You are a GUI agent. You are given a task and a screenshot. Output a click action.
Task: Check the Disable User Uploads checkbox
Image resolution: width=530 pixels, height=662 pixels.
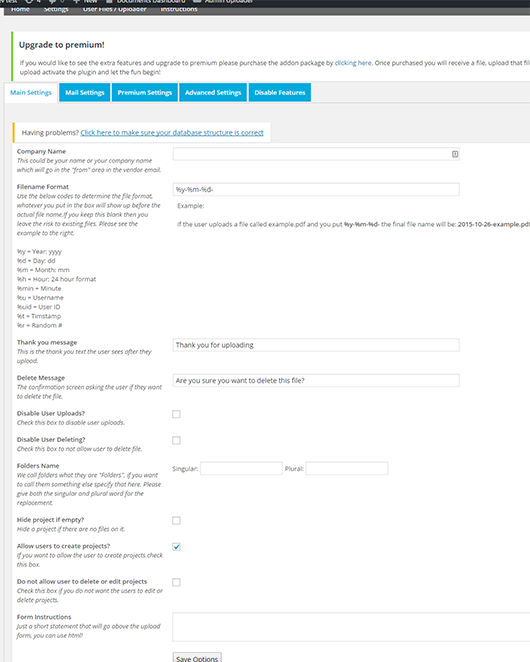[176, 414]
